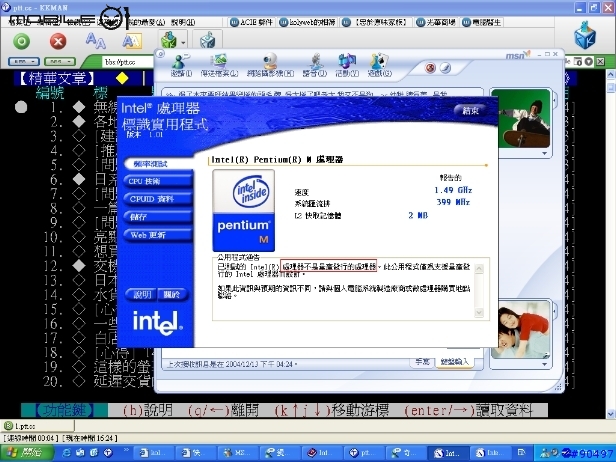Click the KKMAN scroll up arrow
This screenshot has height=462, width=616.
611,73
